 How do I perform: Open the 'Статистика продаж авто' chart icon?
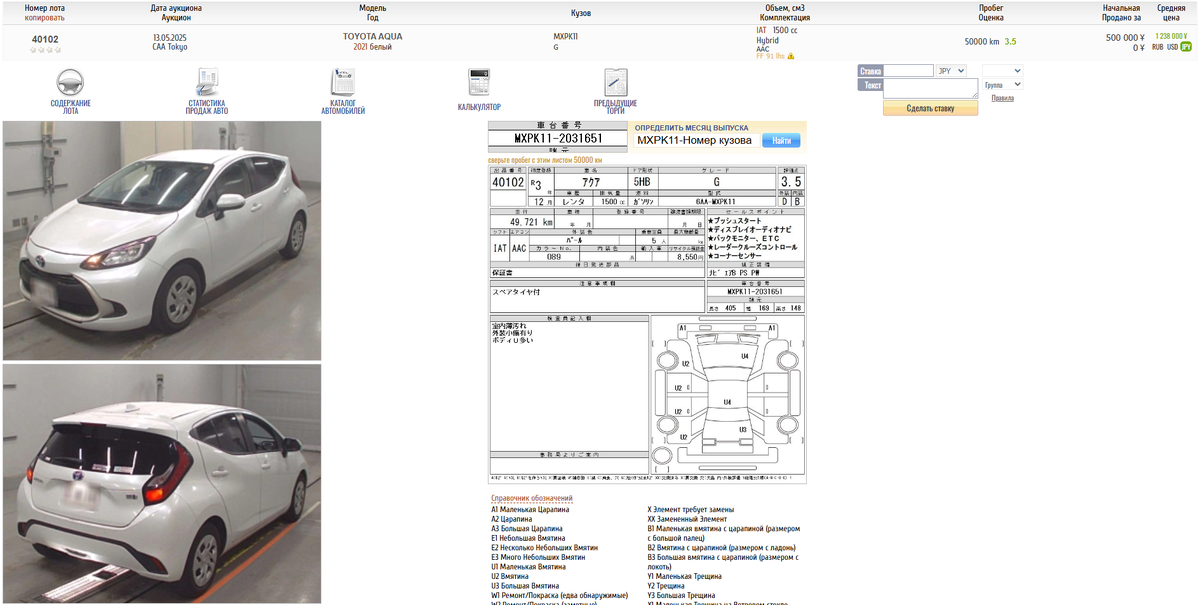coord(207,83)
